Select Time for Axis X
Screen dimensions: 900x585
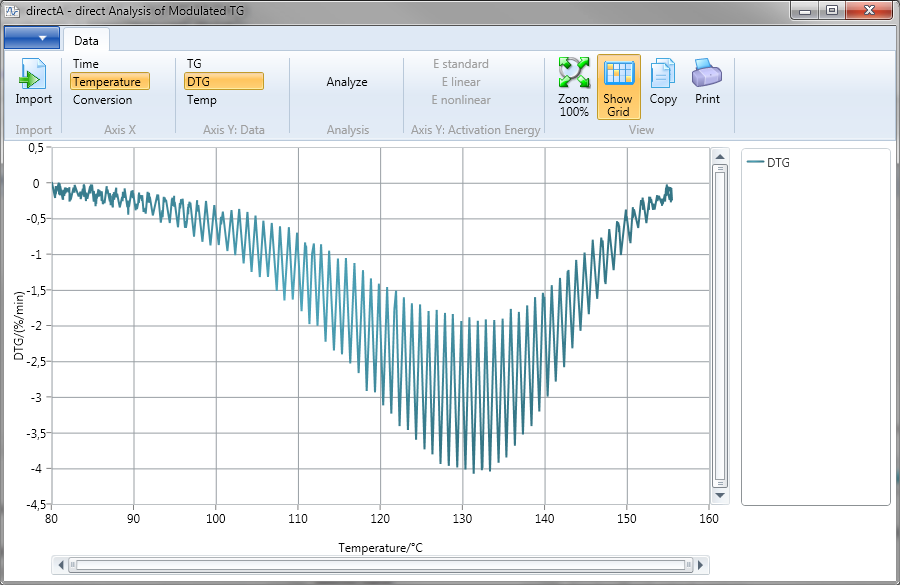(x=86, y=64)
